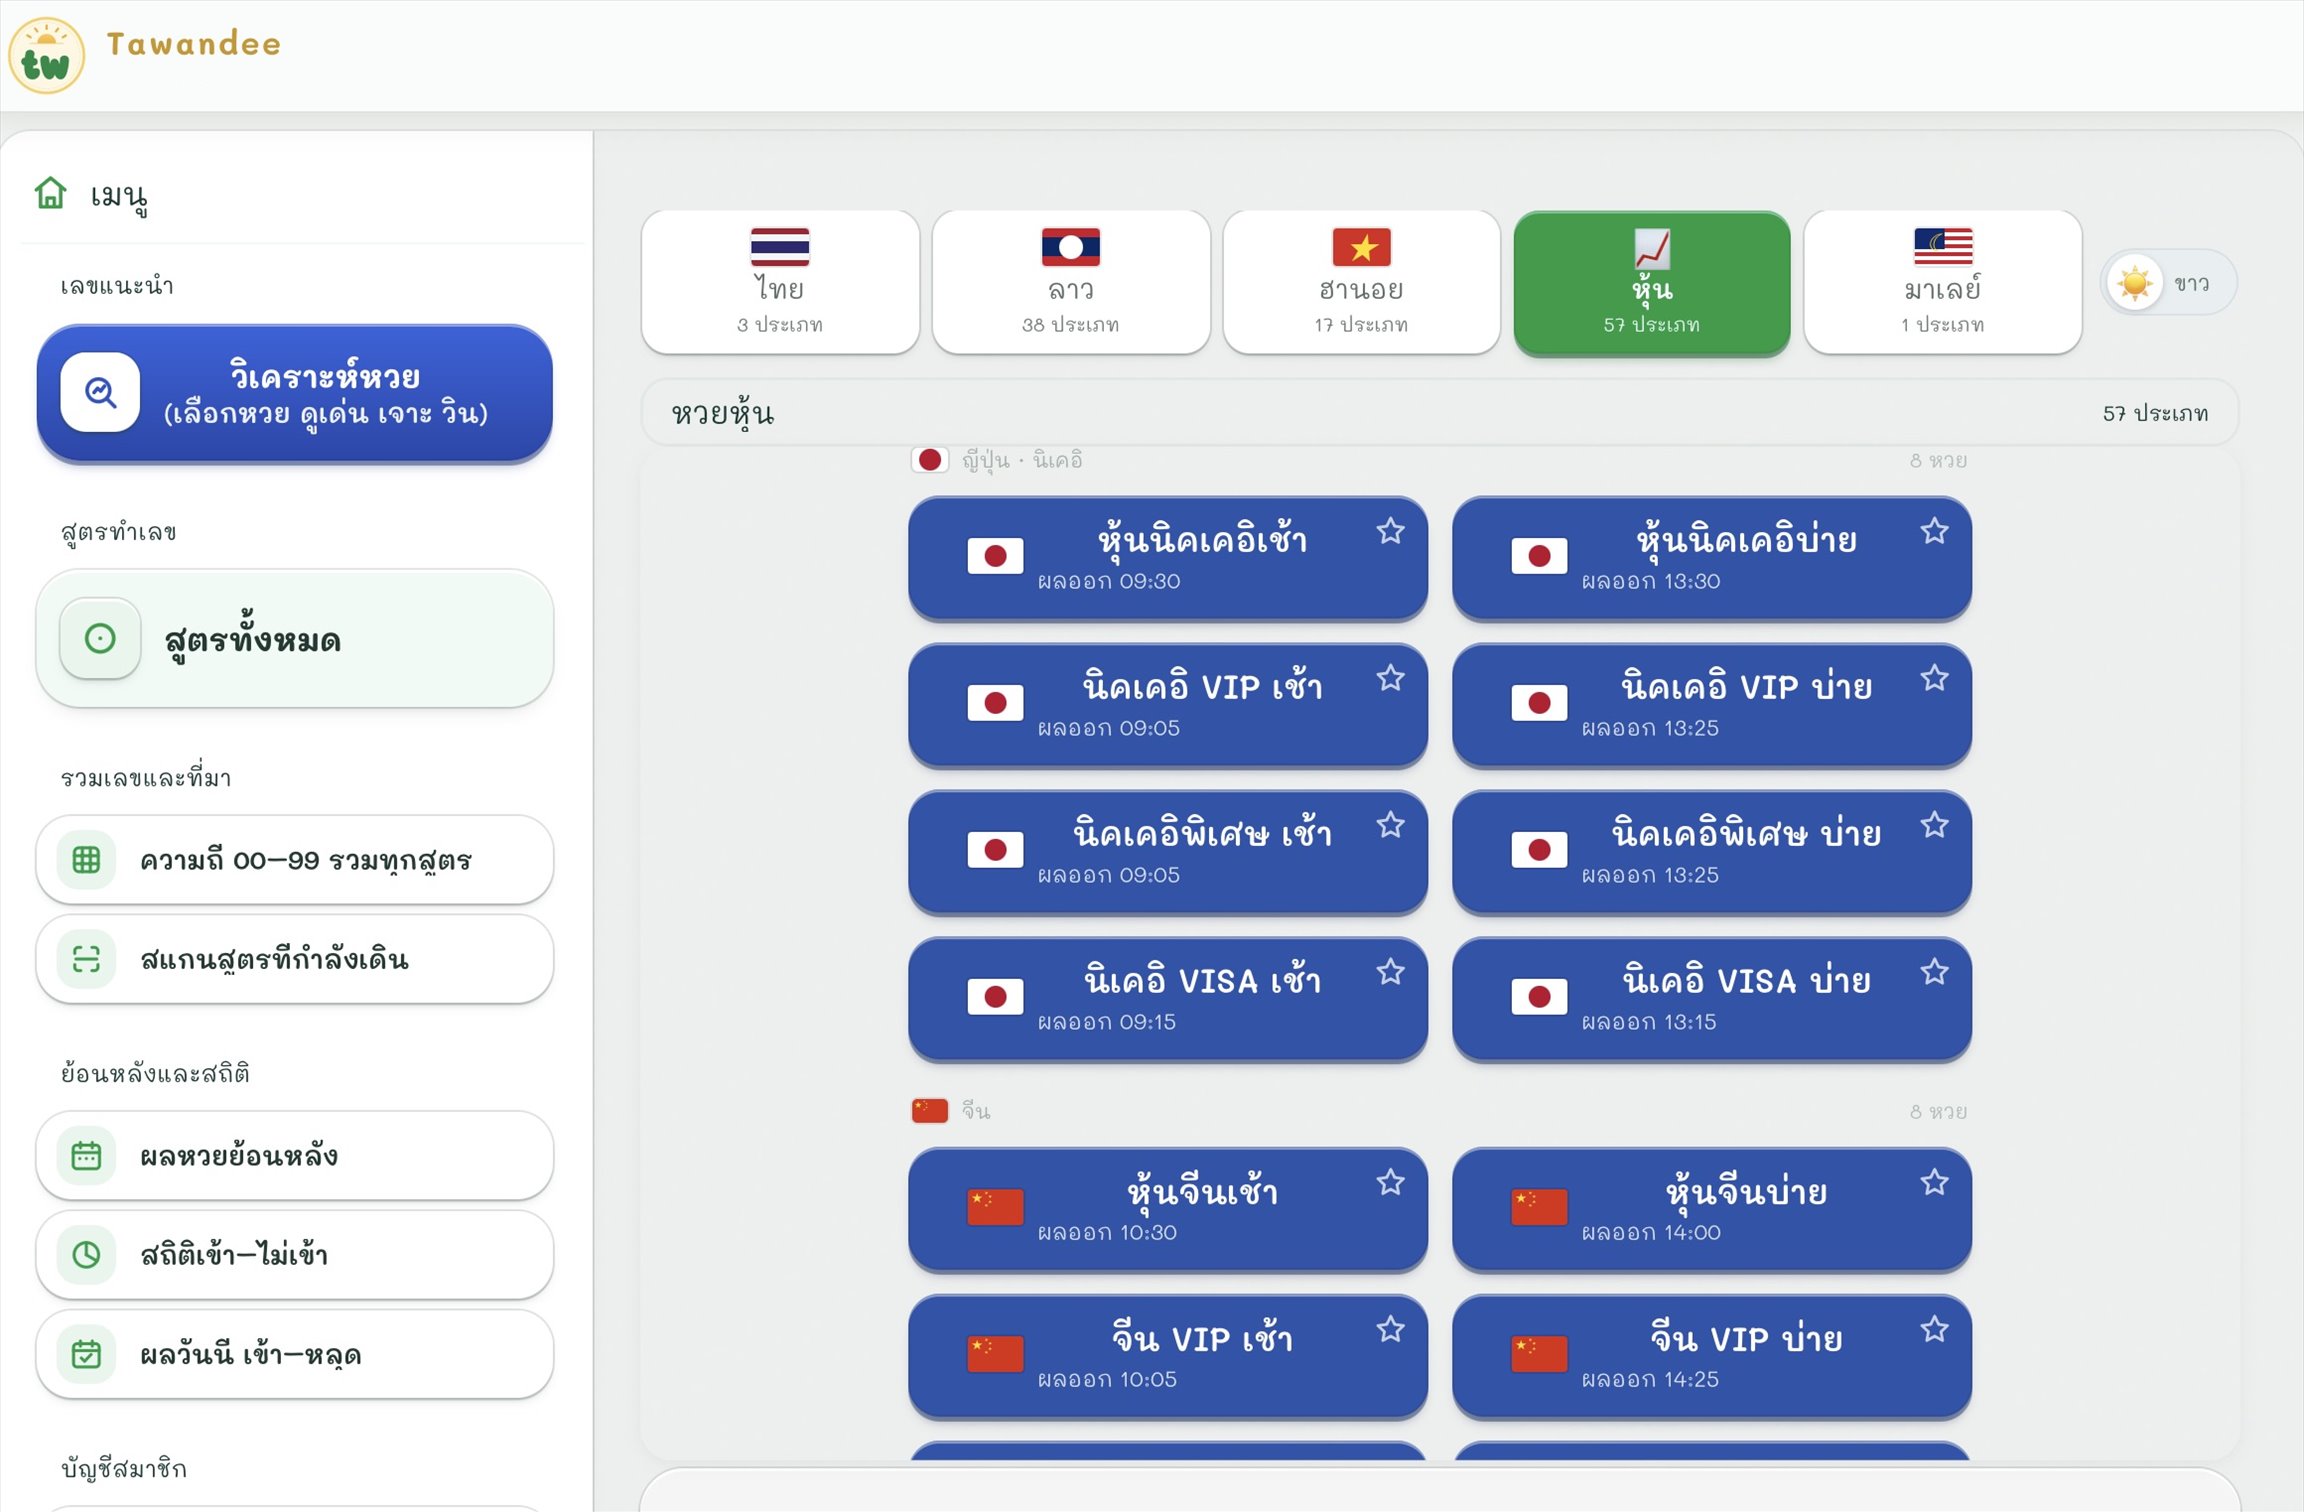Select the หุ้น tab
2304x1512 pixels.
[1652, 282]
